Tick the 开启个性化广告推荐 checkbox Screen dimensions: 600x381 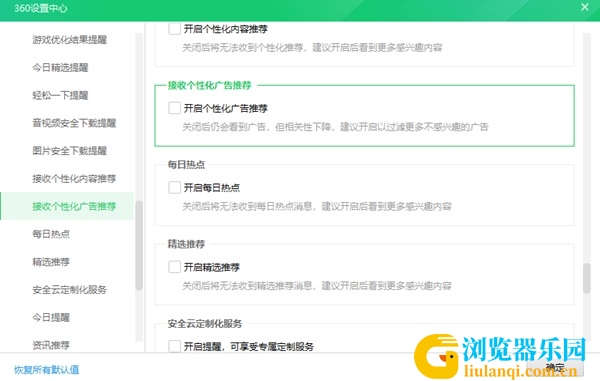(174, 108)
